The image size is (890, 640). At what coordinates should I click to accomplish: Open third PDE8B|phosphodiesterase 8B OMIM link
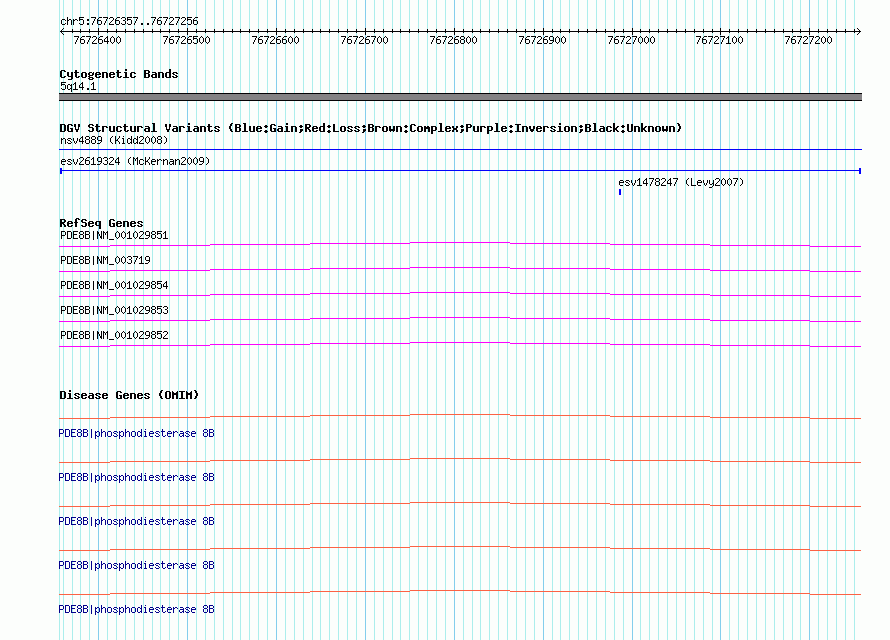pos(136,521)
